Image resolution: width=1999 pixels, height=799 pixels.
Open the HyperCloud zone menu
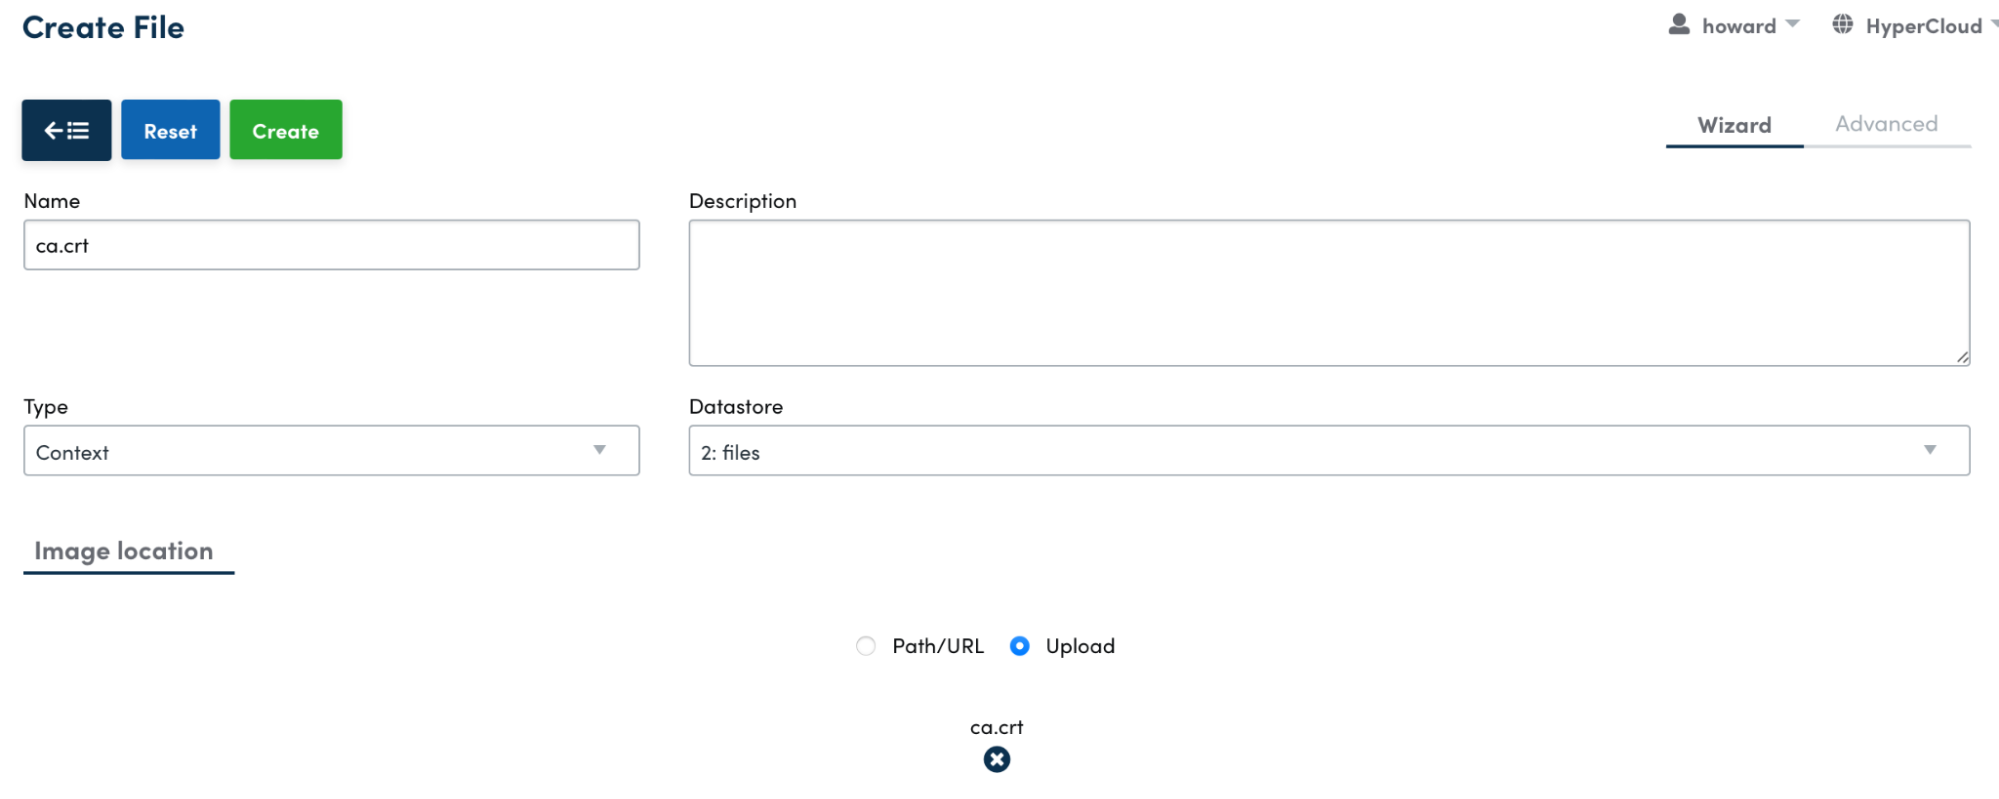click(1923, 26)
